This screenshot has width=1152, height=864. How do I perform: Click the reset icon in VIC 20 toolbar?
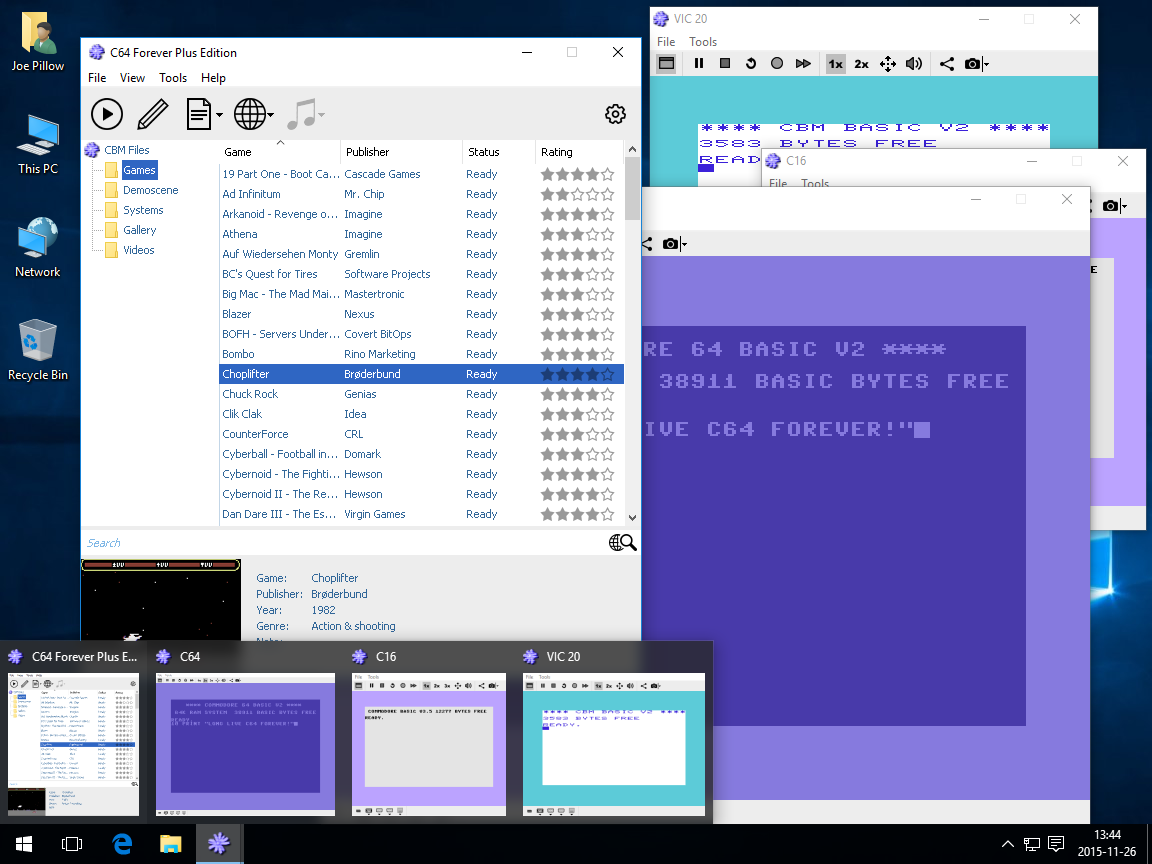click(750, 64)
